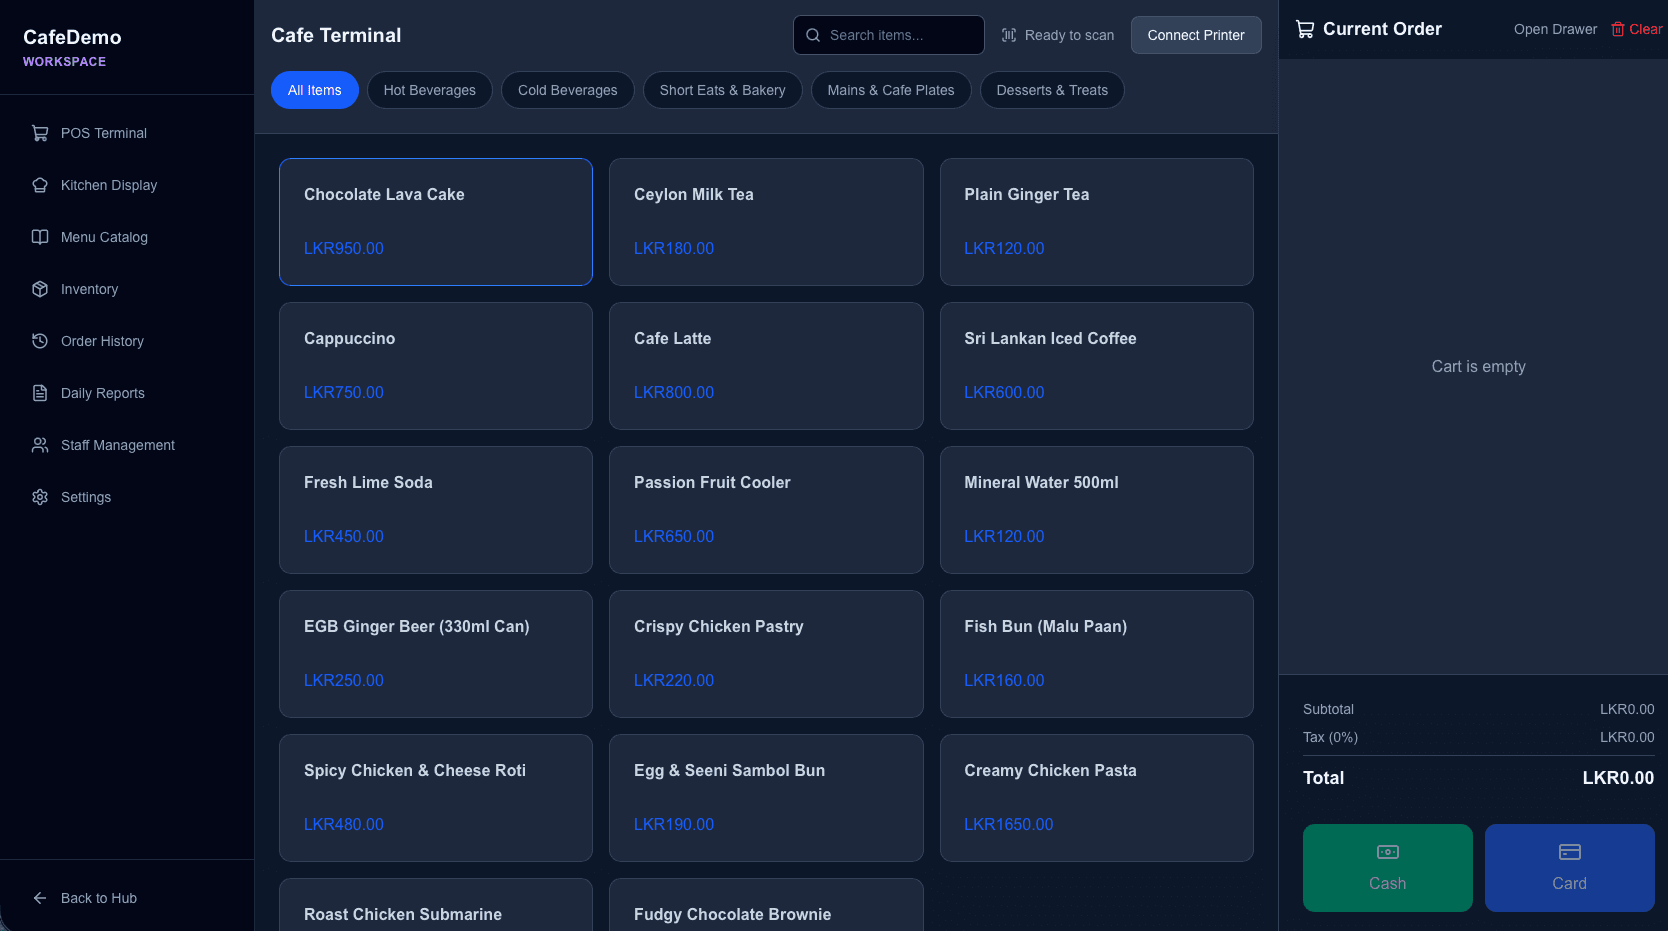View Desserts & Treats category
Image resolution: width=1668 pixels, height=931 pixels.
pos(1052,90)
